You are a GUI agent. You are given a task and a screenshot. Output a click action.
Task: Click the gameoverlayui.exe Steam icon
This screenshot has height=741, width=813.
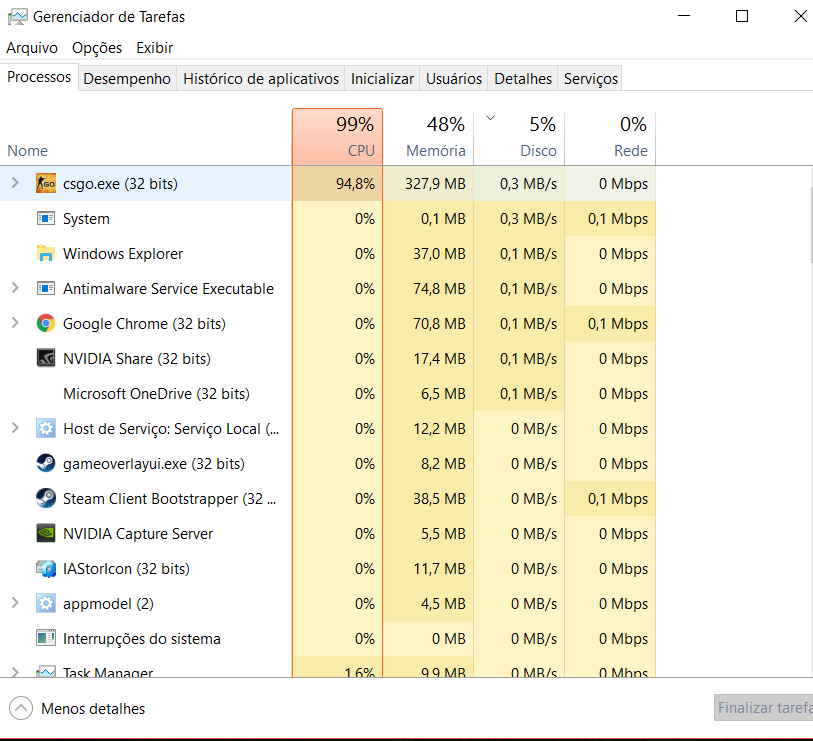(x=46, y=464)
